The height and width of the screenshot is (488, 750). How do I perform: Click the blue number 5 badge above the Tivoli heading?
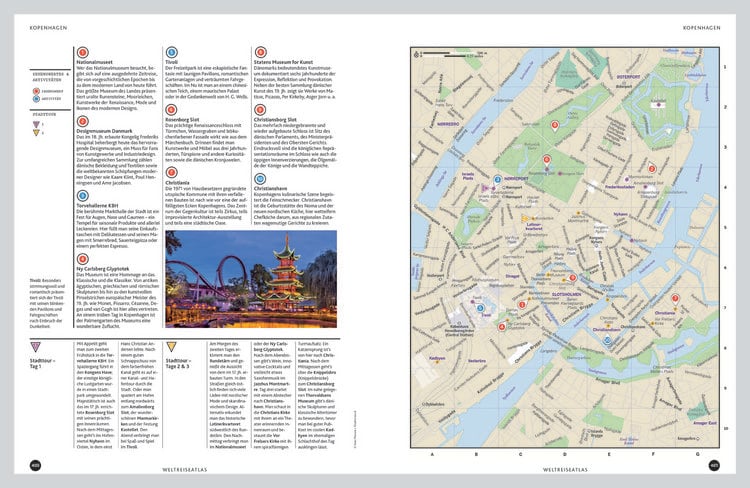click(x=171, y=53)
